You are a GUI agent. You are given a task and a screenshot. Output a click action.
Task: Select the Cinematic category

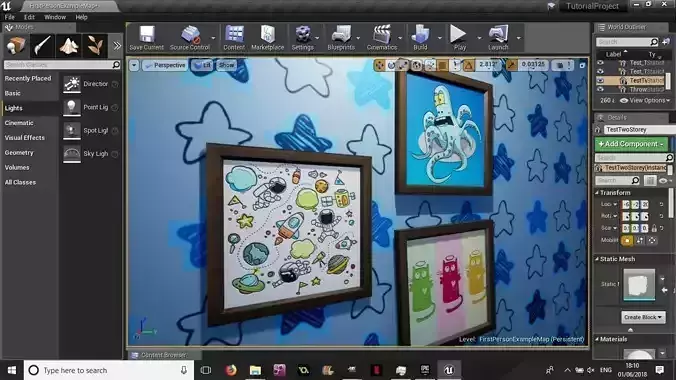[x=19, y=123]
